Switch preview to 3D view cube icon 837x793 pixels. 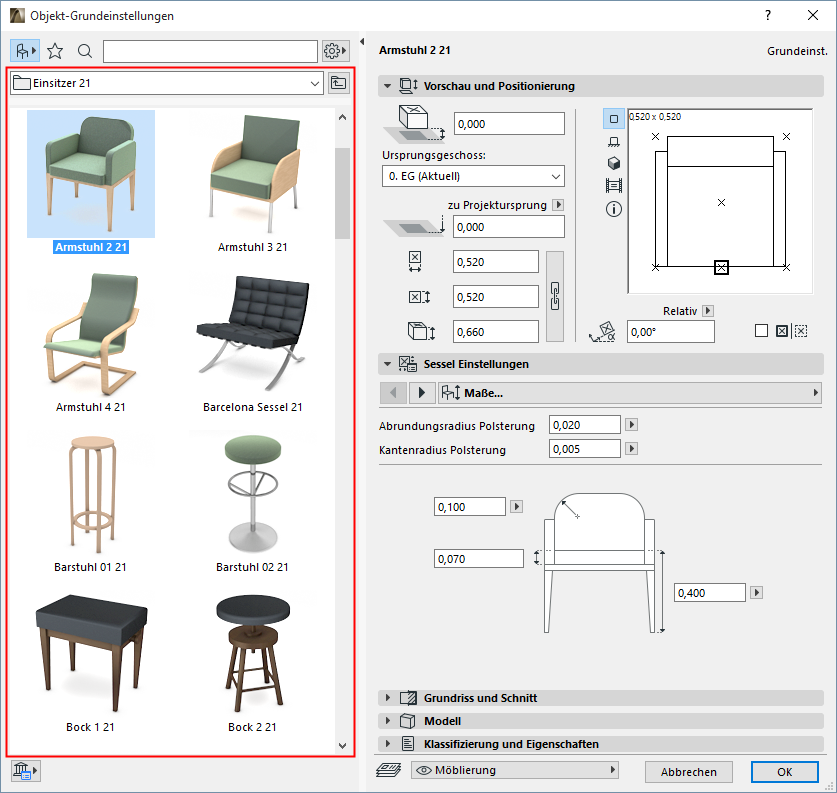[x=614, y=163]
